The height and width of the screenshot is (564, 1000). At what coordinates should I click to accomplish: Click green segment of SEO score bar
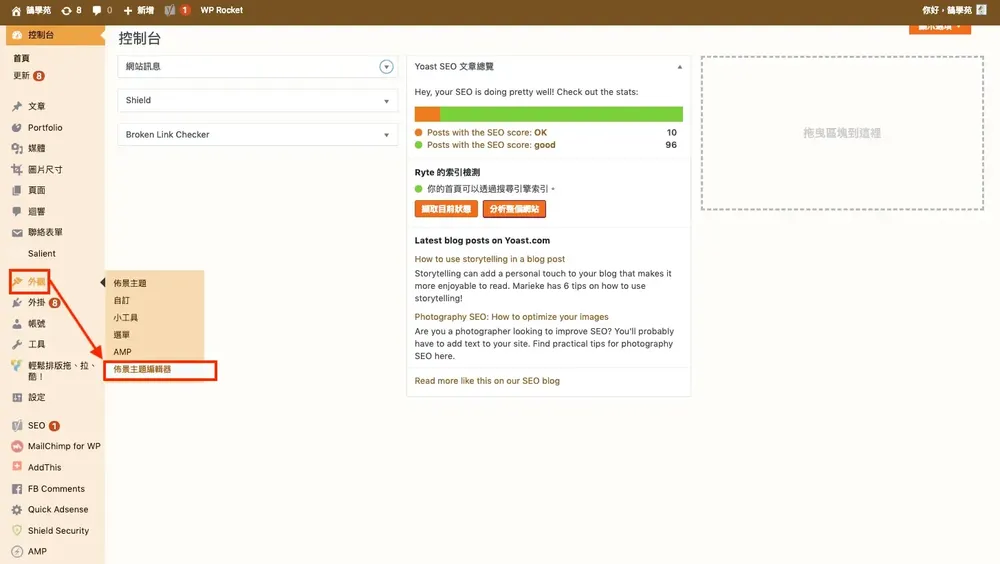click(x=561, y=114)
